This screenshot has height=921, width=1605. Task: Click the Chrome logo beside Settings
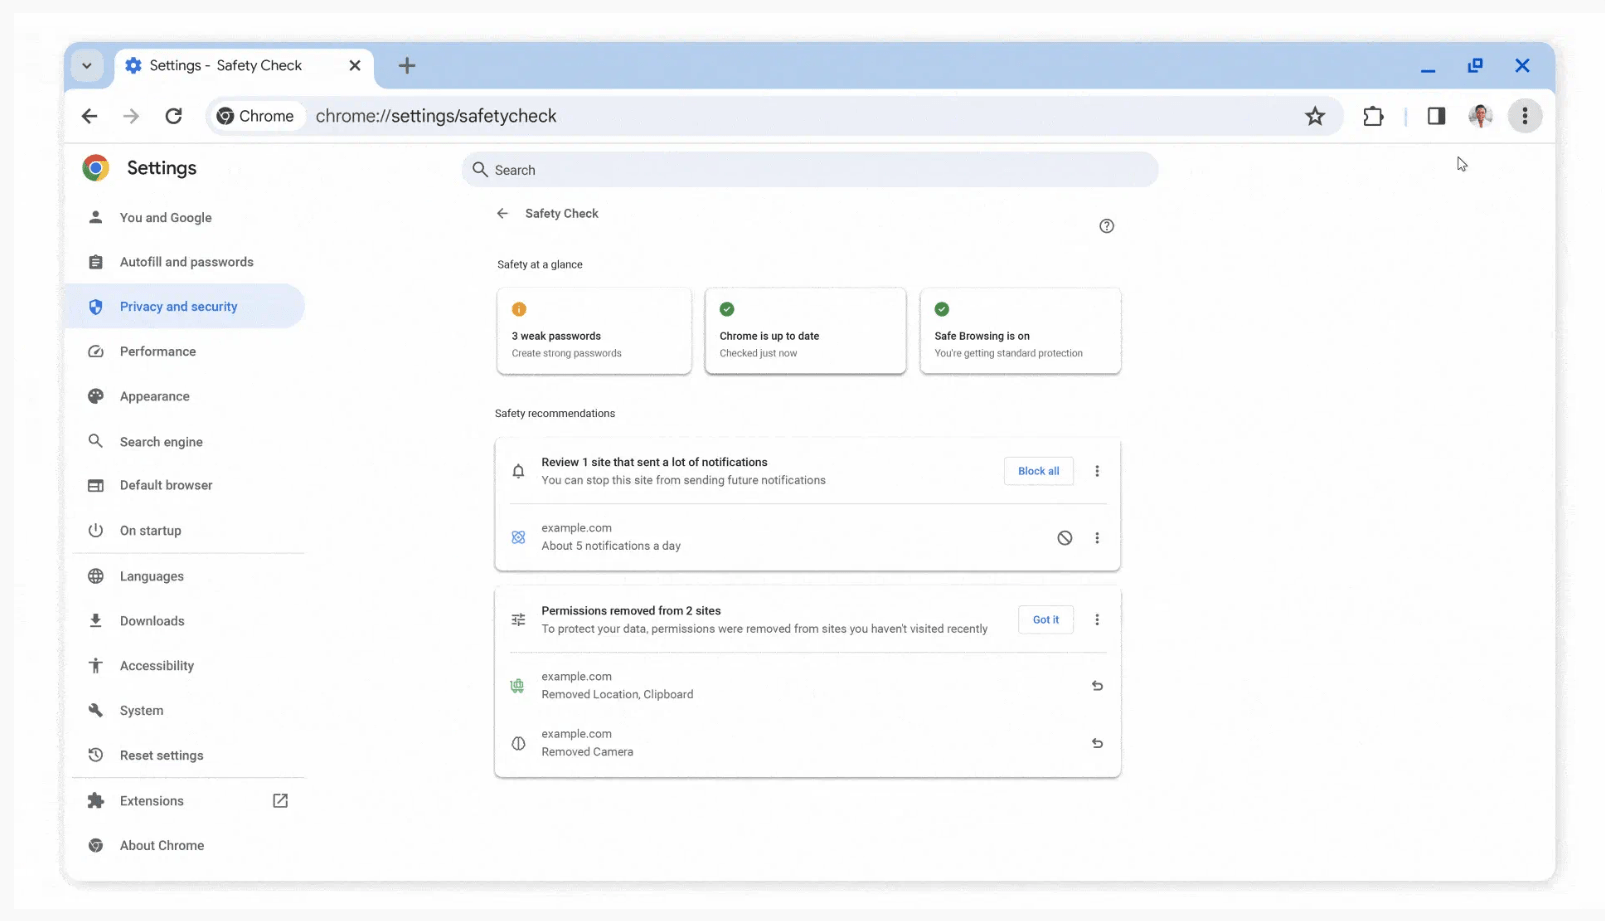95,168
